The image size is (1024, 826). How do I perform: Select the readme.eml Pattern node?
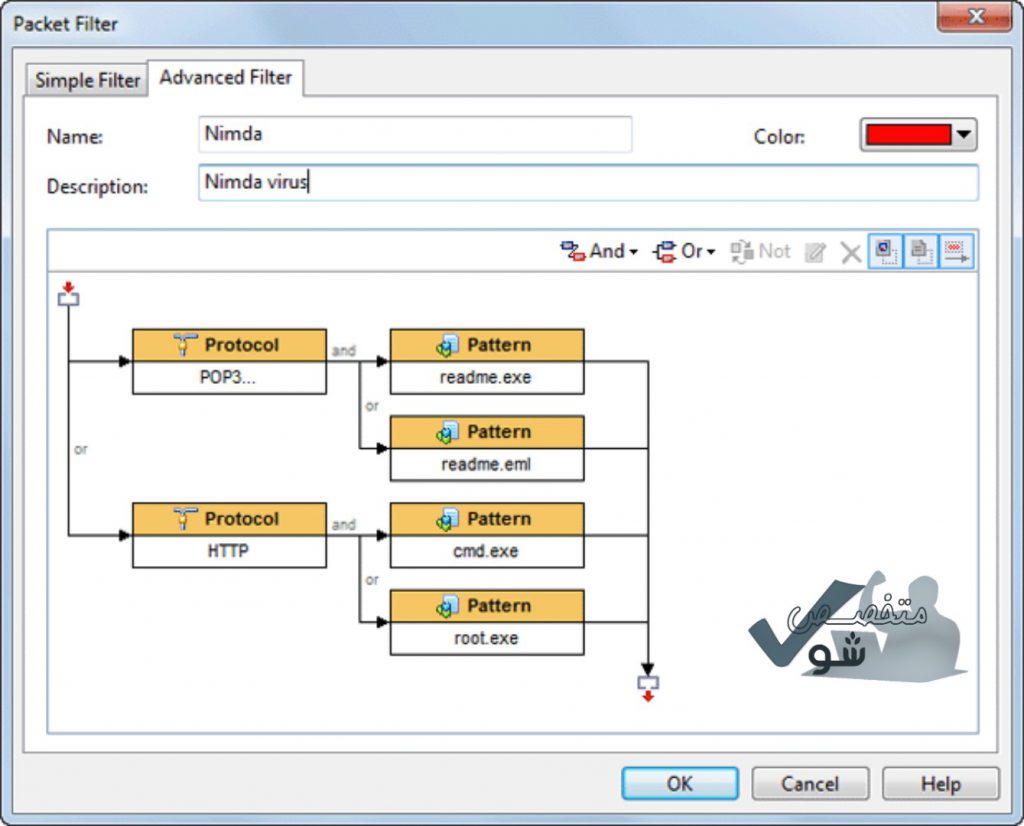(x=486, y=448)
